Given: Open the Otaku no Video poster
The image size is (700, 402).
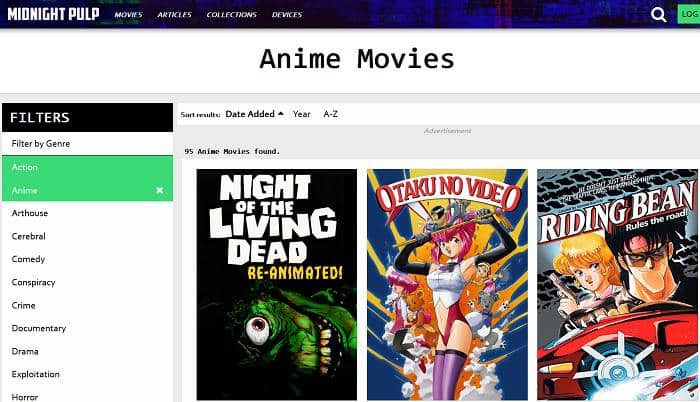Looking at the screenshot, I should tap(447, 285).
